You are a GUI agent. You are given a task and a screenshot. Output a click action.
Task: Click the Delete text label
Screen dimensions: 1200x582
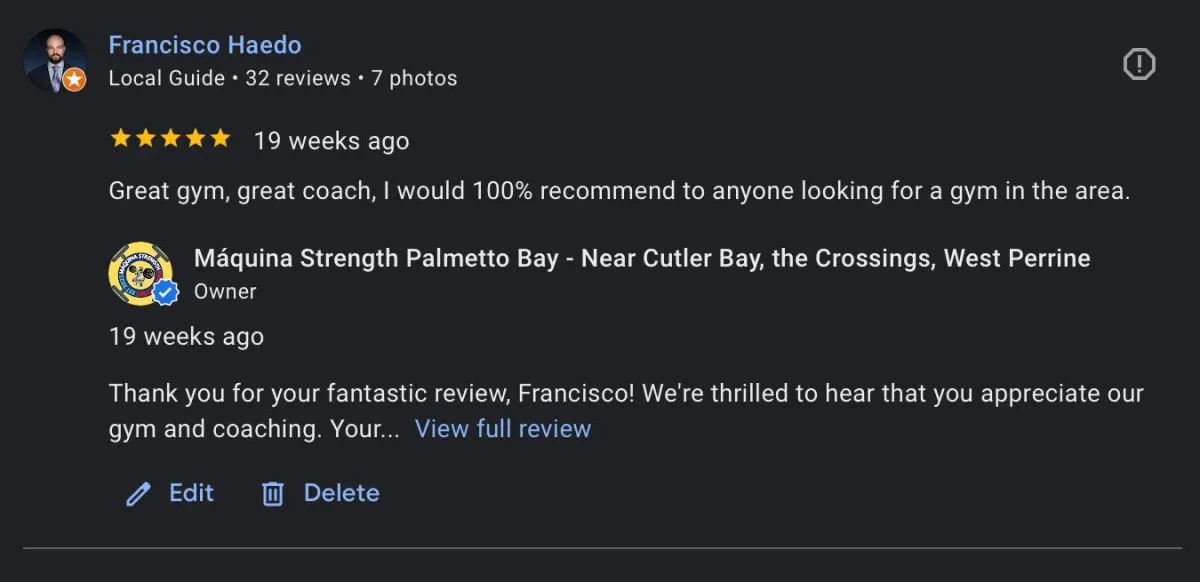(x=341, y=493)
